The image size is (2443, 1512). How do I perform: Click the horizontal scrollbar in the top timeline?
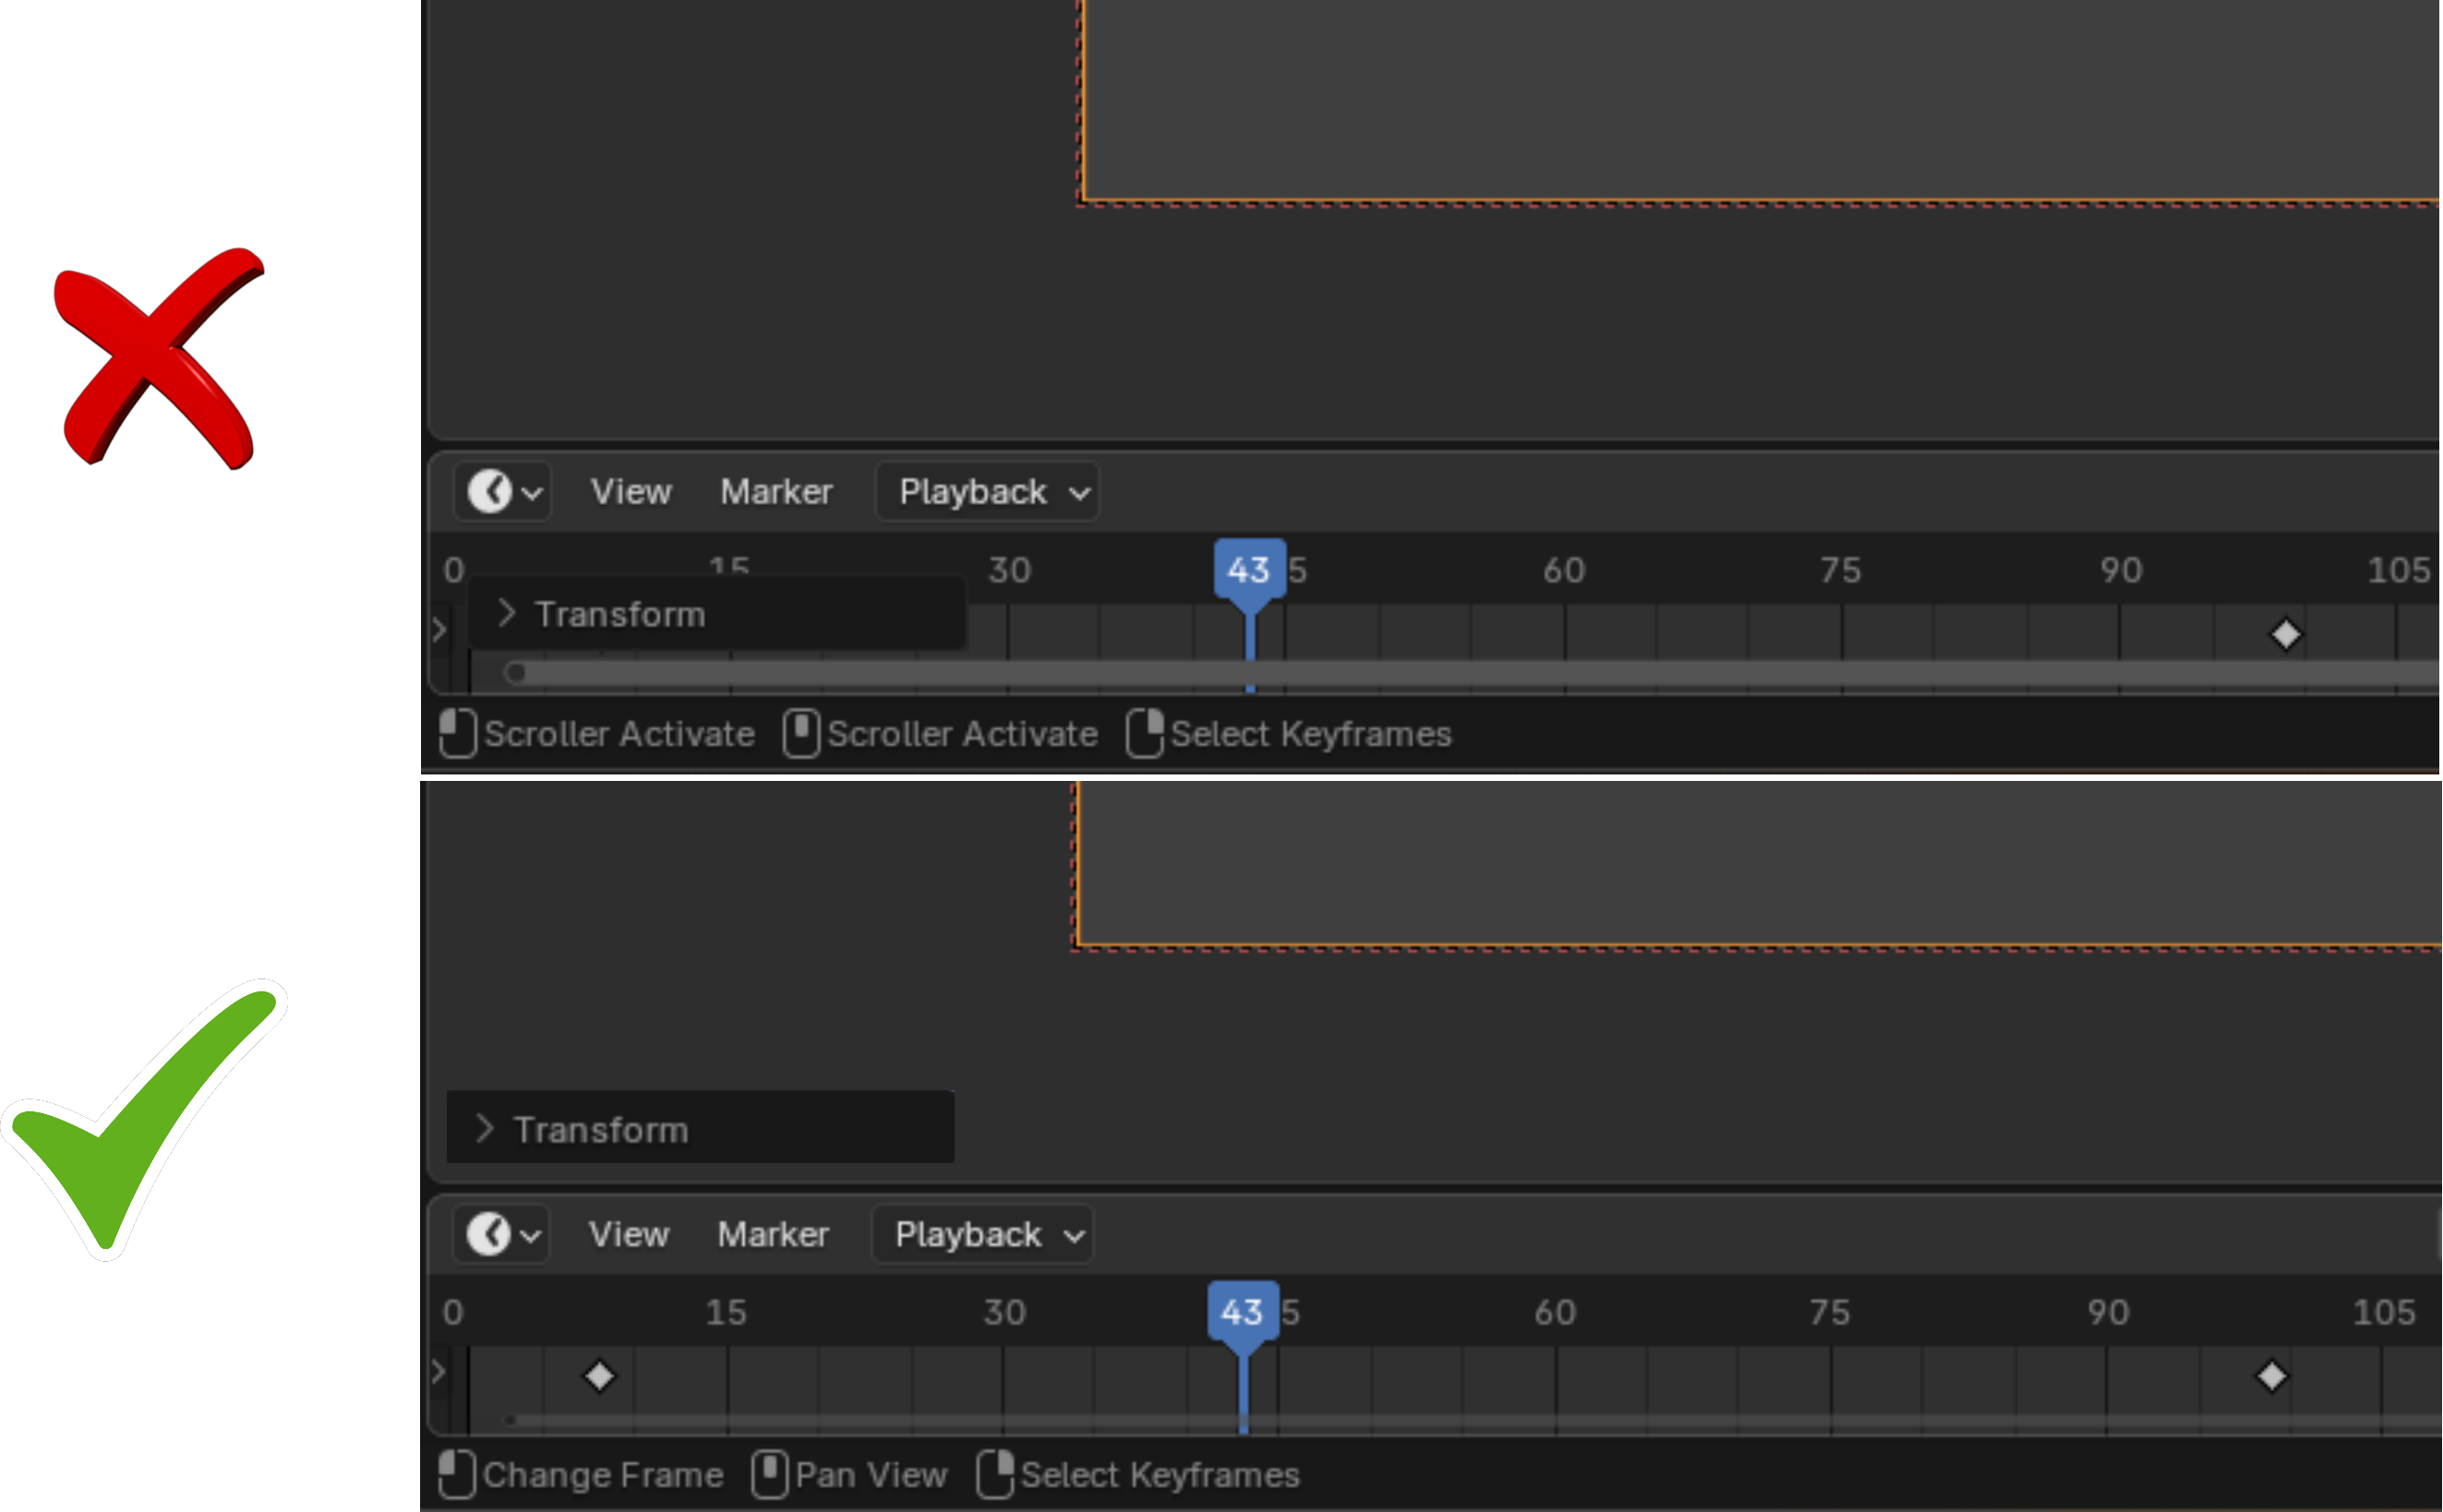(x=1470, y=674)
